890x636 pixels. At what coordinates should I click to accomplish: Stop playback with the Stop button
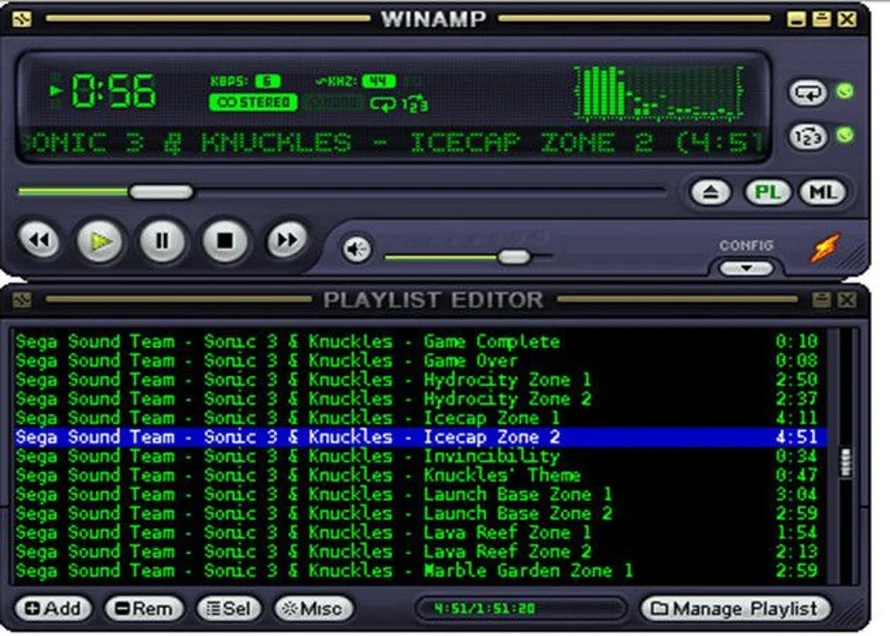tap(225, 241)
